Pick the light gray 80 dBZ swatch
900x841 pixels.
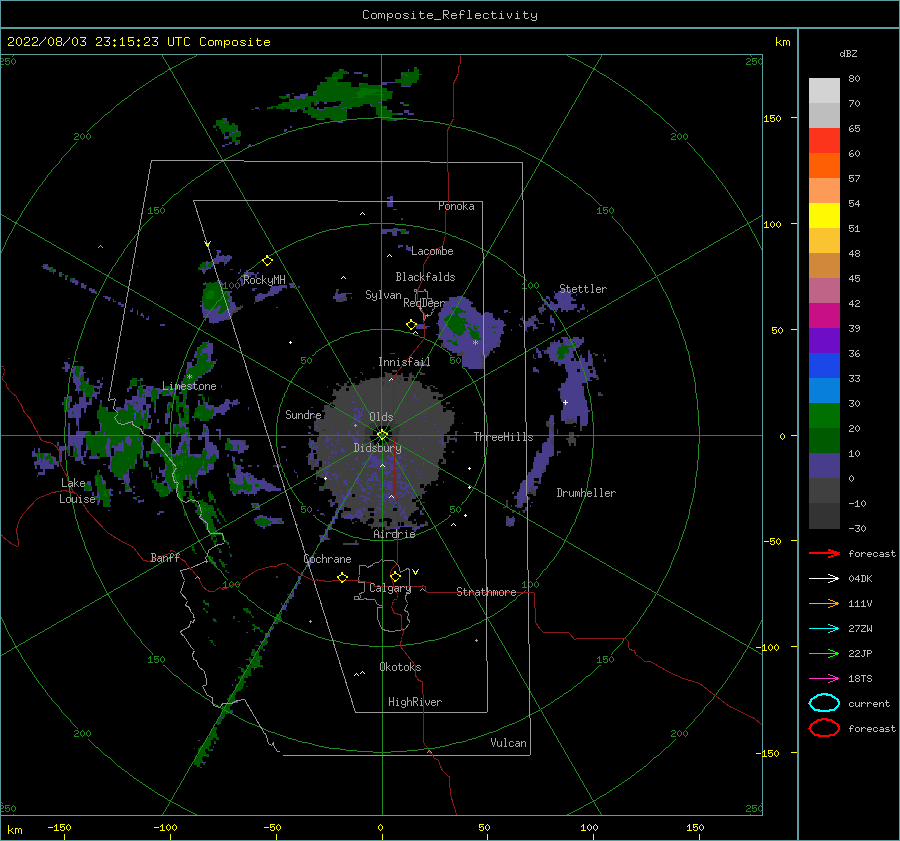click(x=824, y=90)
